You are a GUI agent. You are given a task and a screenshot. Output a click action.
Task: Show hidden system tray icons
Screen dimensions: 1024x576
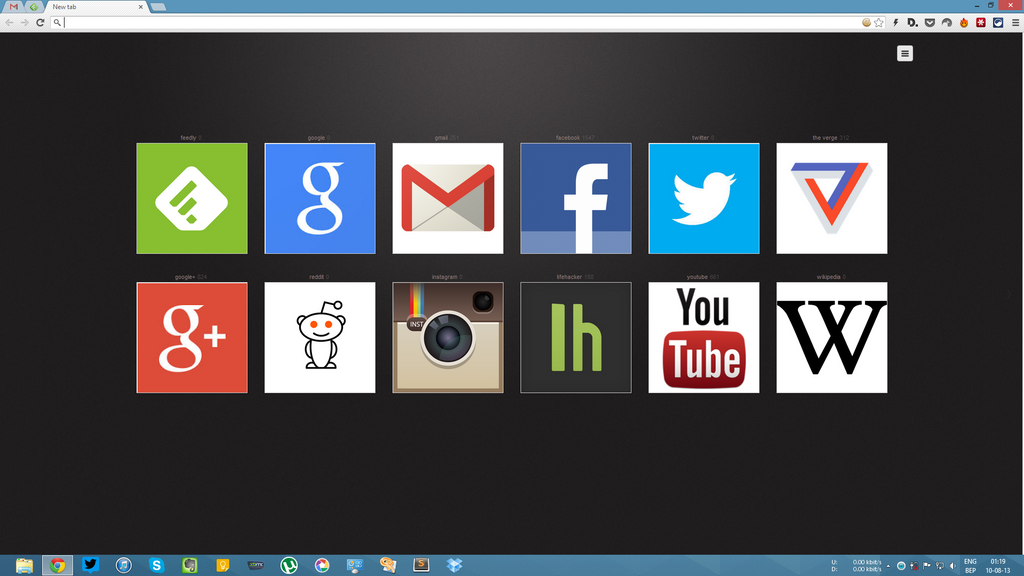tap(888, 566)
